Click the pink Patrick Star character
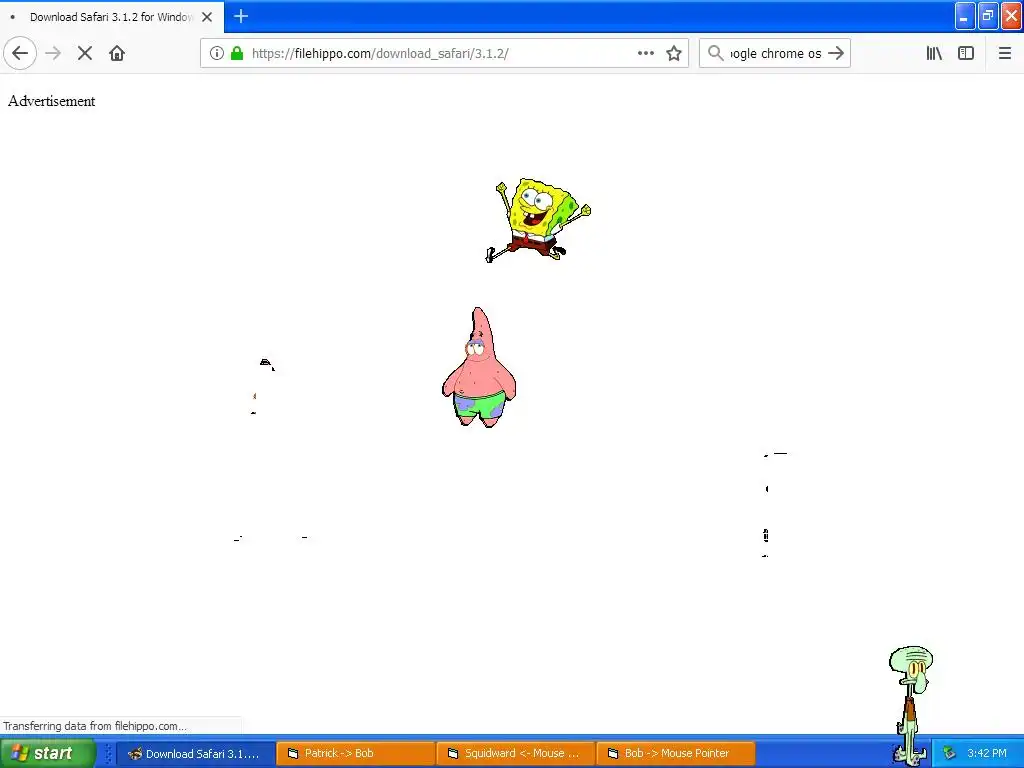This screenshot has height=768, width=1024. (479, 367)
